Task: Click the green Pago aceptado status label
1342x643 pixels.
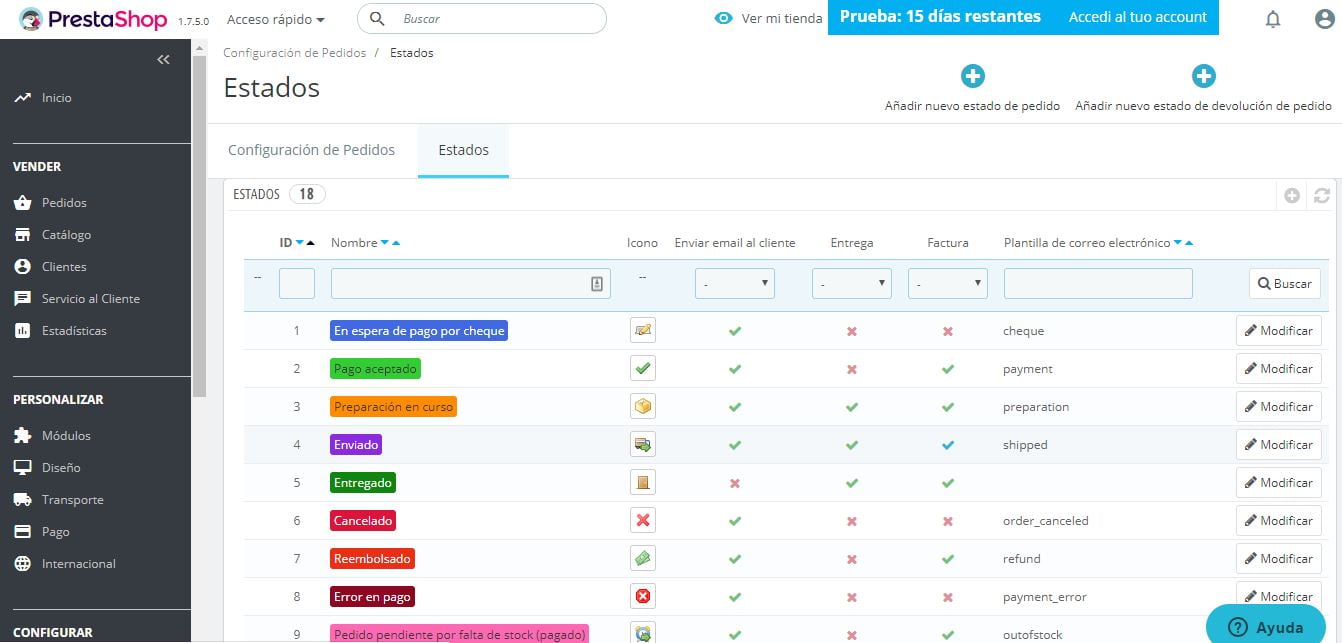Action: 374,368
